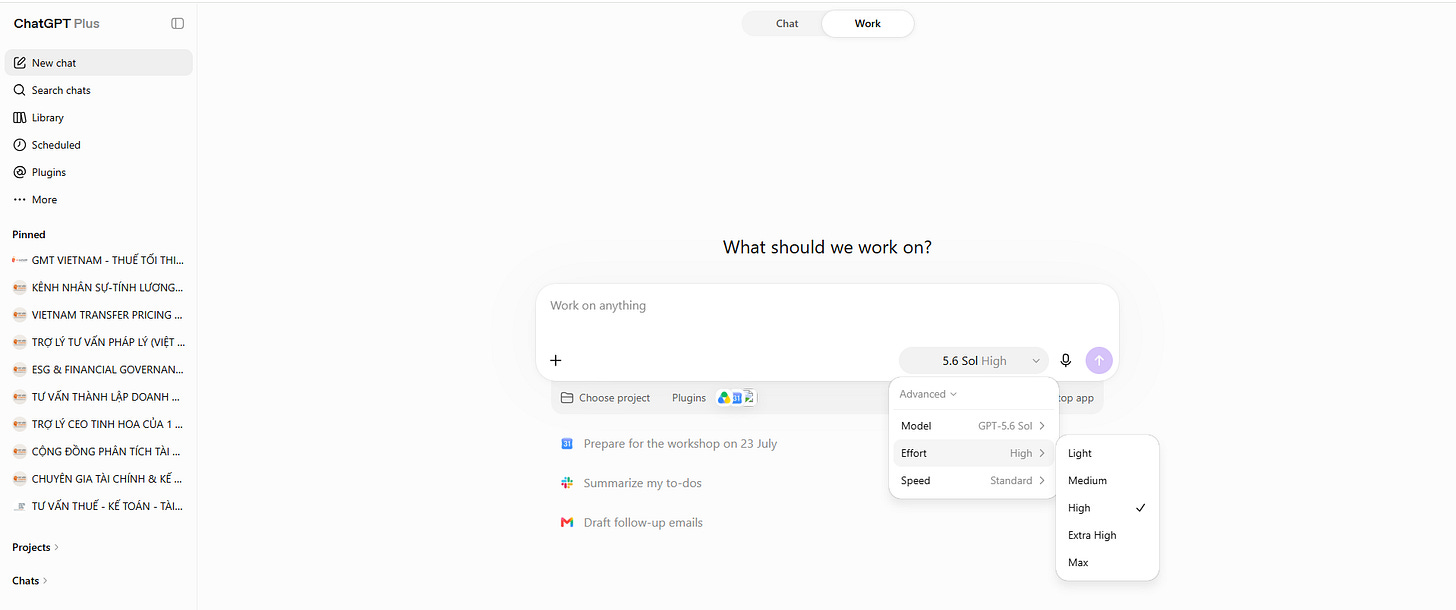
Task: Click the Gmail icon beside Draft follow-up emails
Action: click(567, 523)
